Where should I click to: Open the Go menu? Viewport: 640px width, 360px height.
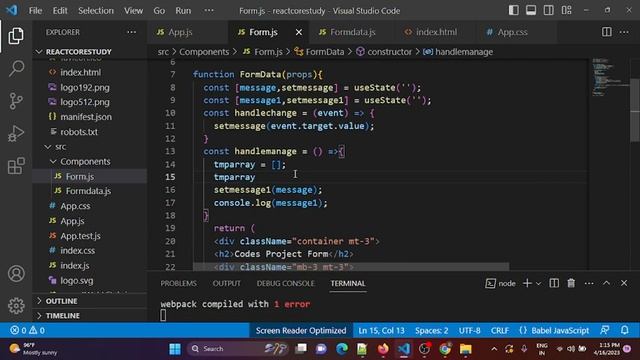click(x=159, y=11)
